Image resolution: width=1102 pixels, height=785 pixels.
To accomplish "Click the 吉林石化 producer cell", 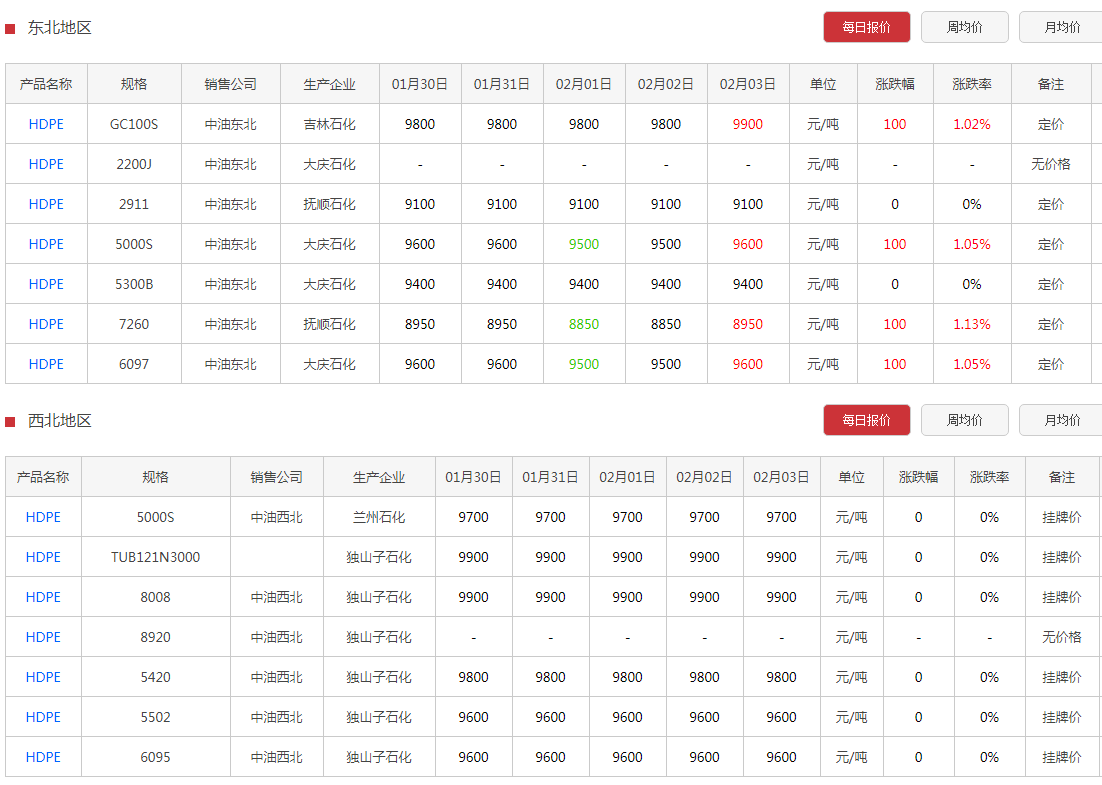I will pos(330,124).
